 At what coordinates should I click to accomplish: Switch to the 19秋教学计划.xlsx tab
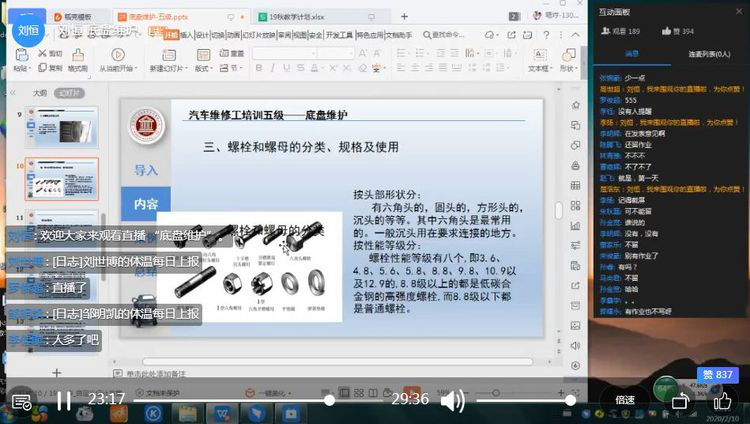tap(297, 17)
